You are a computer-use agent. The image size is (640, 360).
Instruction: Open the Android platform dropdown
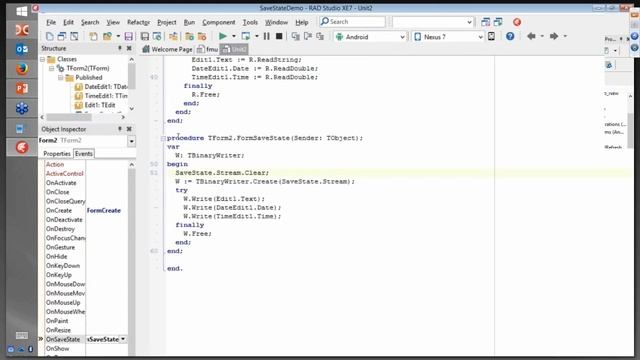(x=402, y=37)
